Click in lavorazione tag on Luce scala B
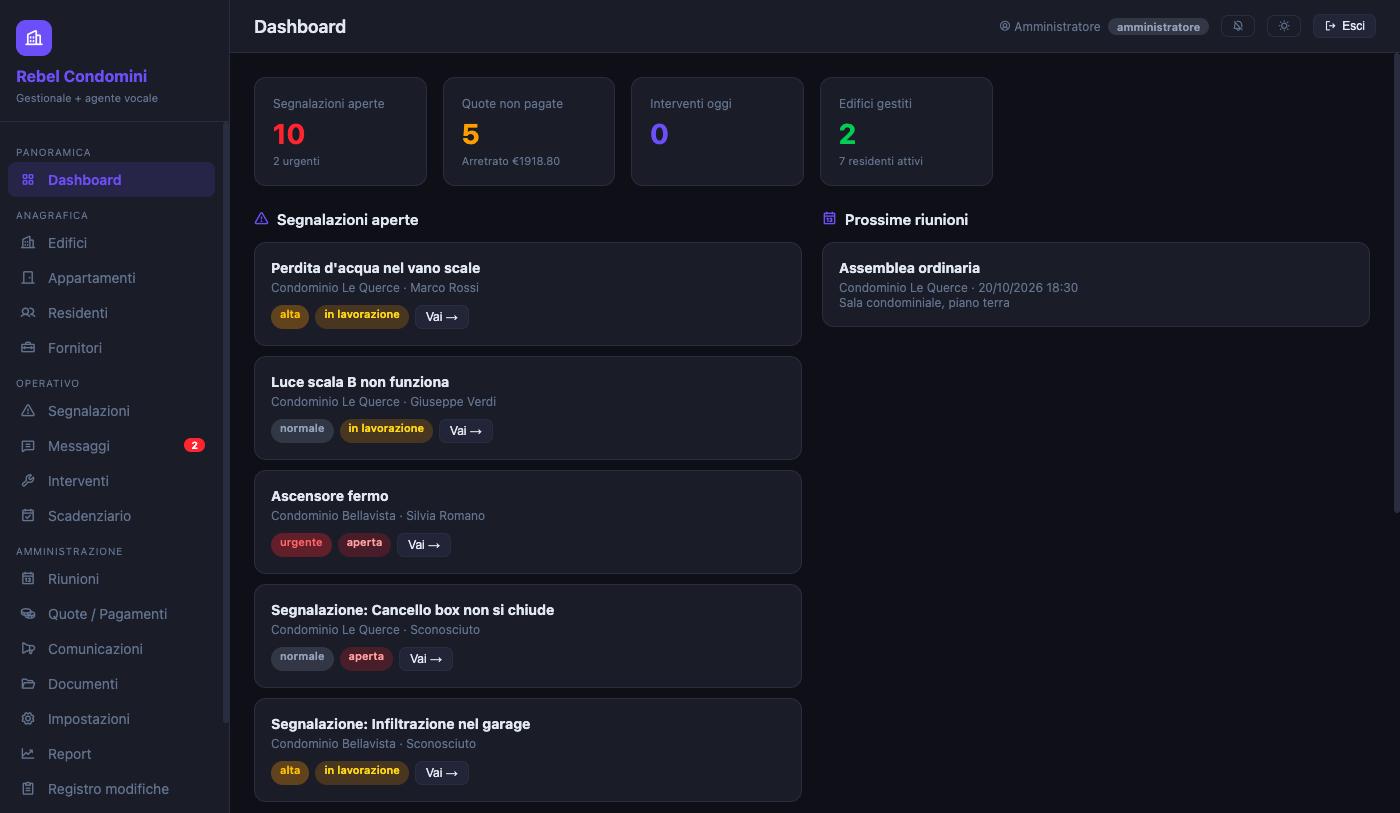 click(386, 430)
